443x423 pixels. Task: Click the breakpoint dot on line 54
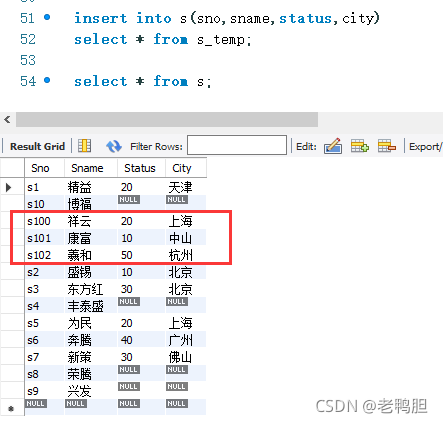click(x=47, y=80)
